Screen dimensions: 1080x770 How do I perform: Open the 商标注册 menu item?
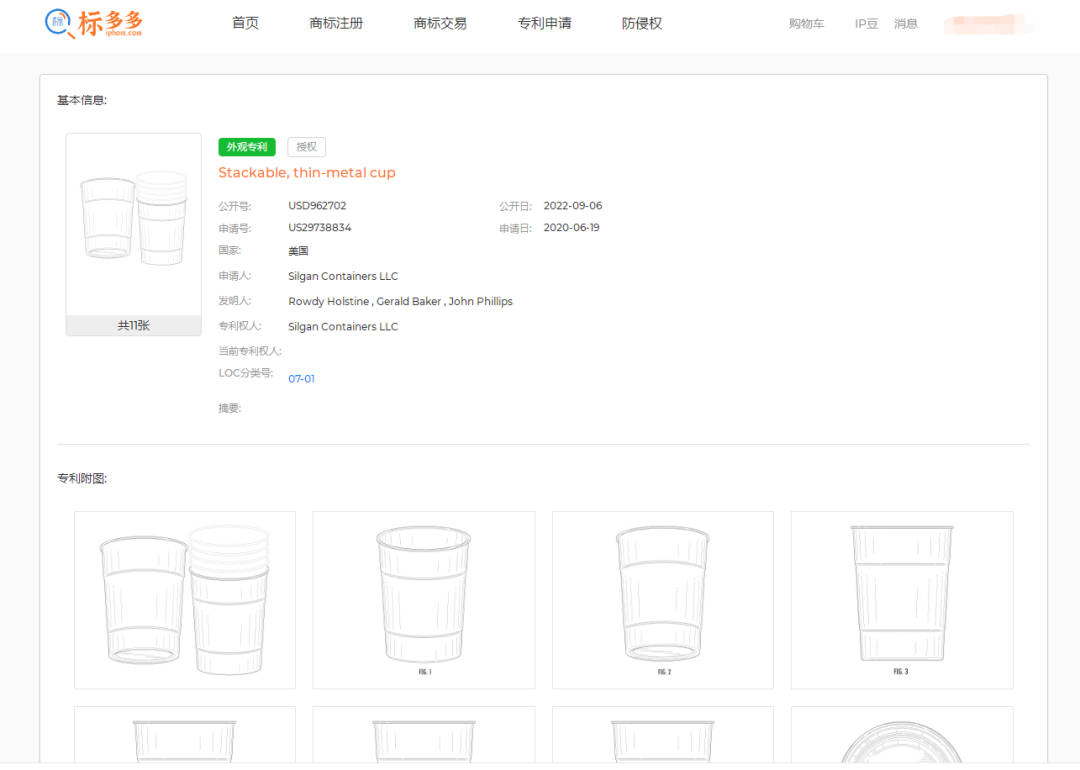tap(336, 23)
